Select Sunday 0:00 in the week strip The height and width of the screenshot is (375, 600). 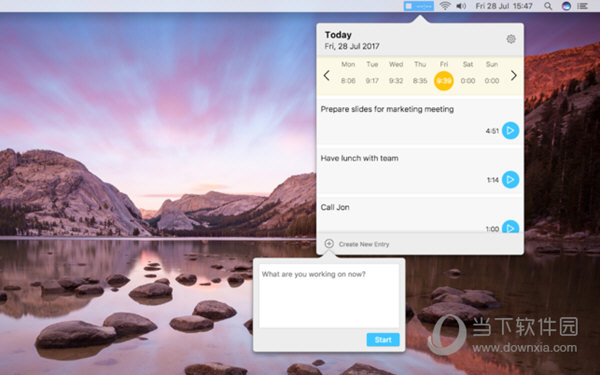tap(492, 73)
